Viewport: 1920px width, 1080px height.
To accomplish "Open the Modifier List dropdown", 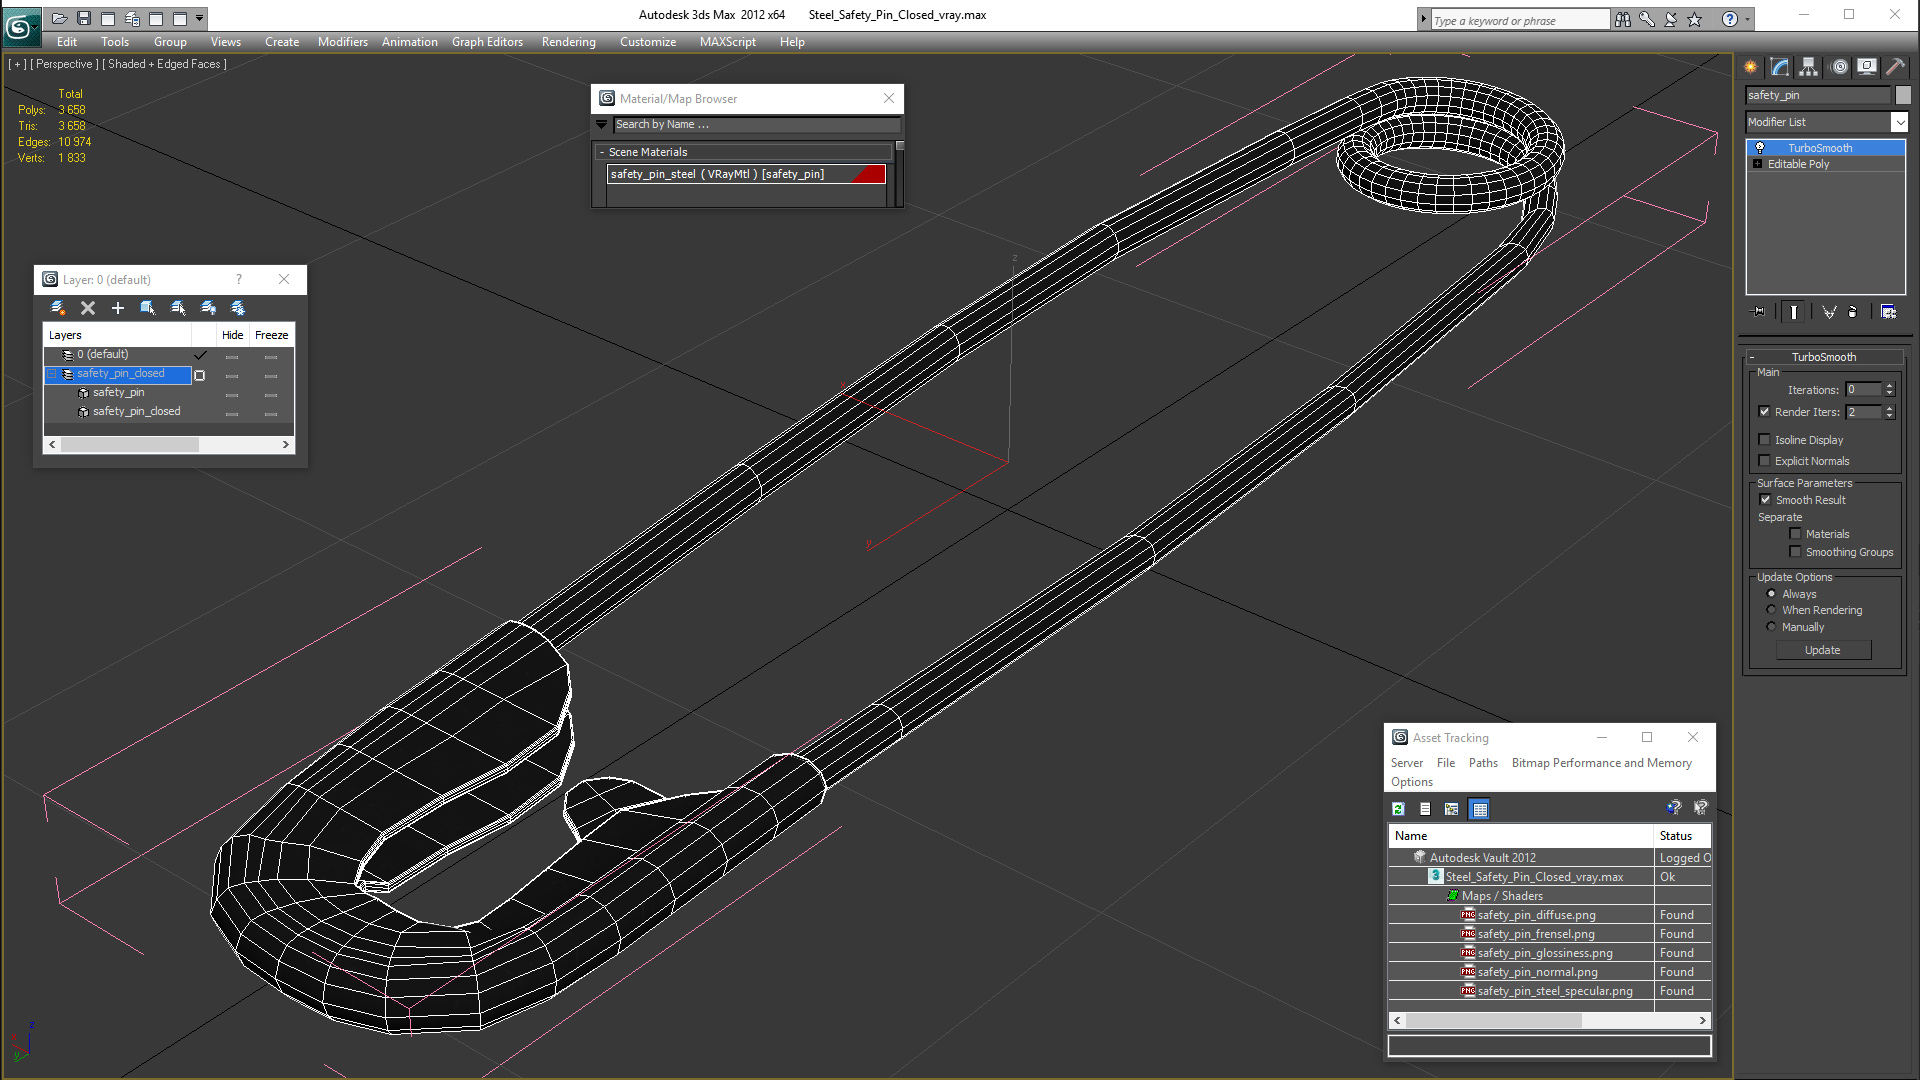I will click(x=1899, y=122).
